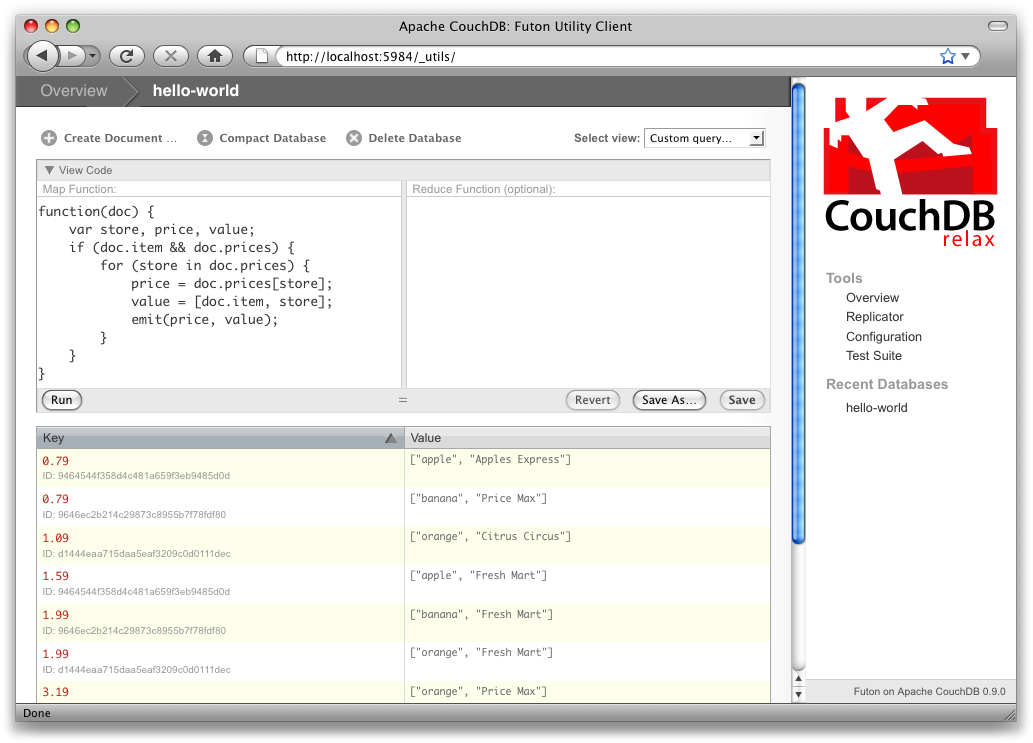Click the Delete Database X icon
This screenshot has height=743, width=1033.
(x=354, y=138)
